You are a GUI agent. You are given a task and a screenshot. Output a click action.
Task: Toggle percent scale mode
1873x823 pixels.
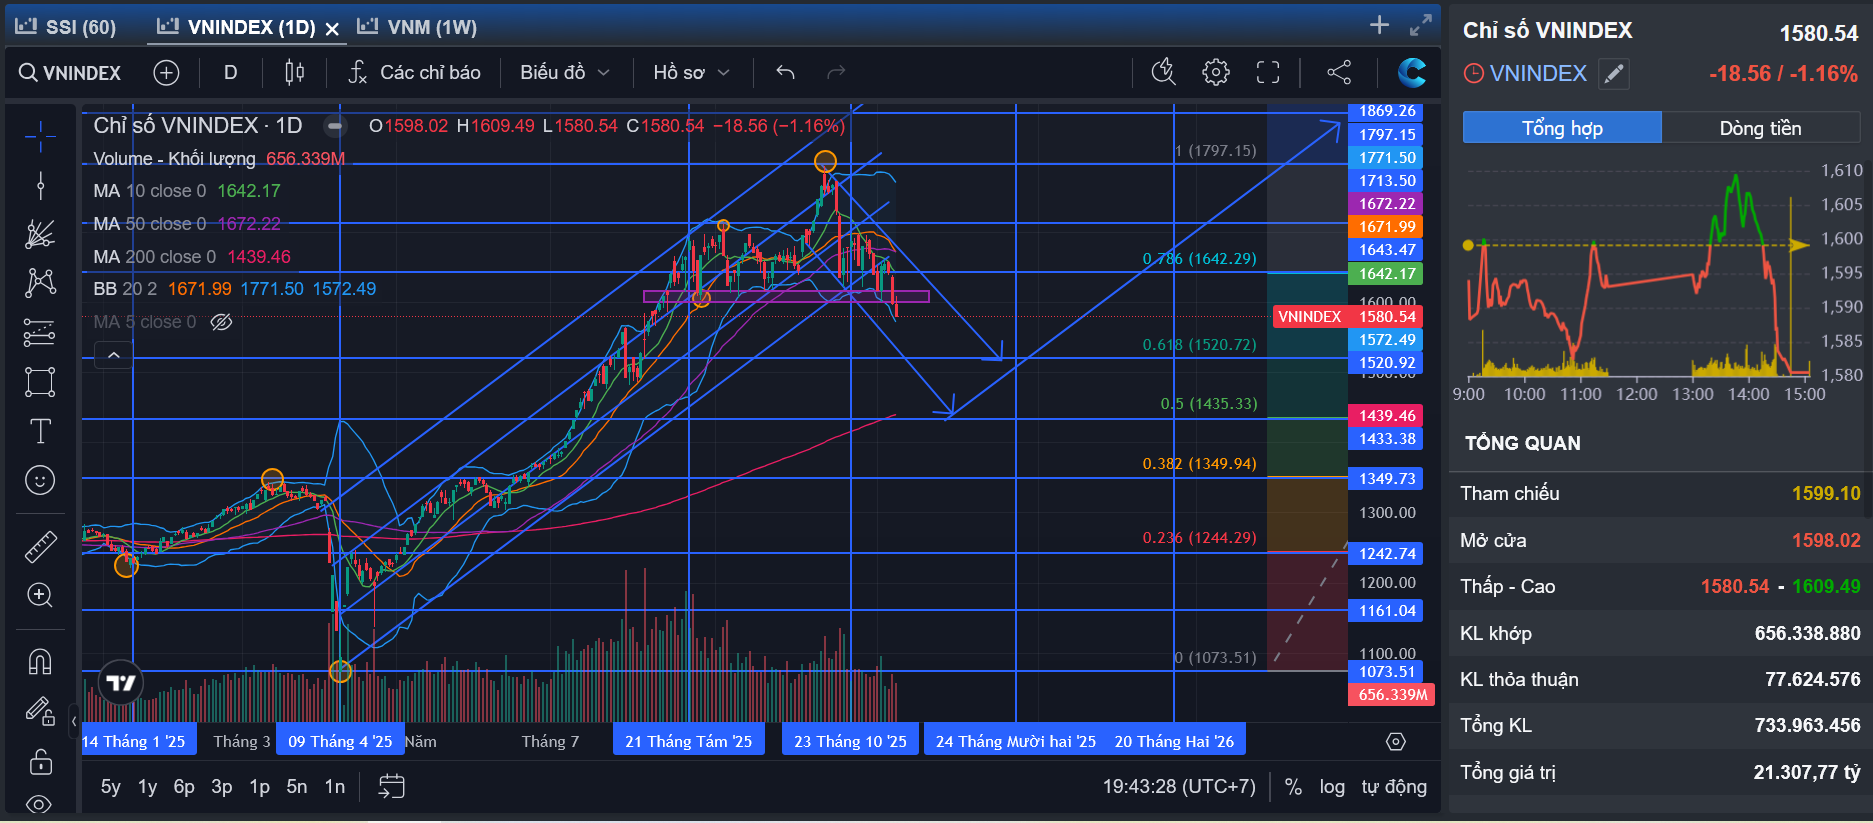tap(1293, 787)
